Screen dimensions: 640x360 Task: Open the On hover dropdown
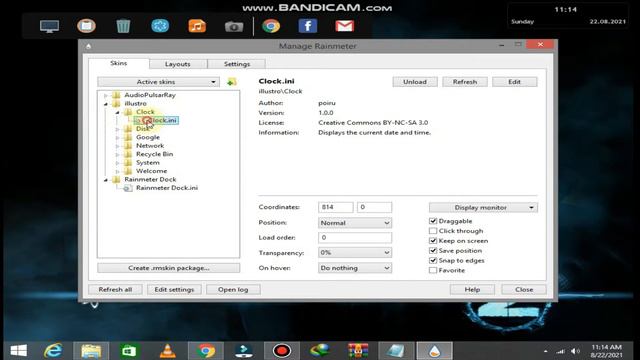(355, 268)
